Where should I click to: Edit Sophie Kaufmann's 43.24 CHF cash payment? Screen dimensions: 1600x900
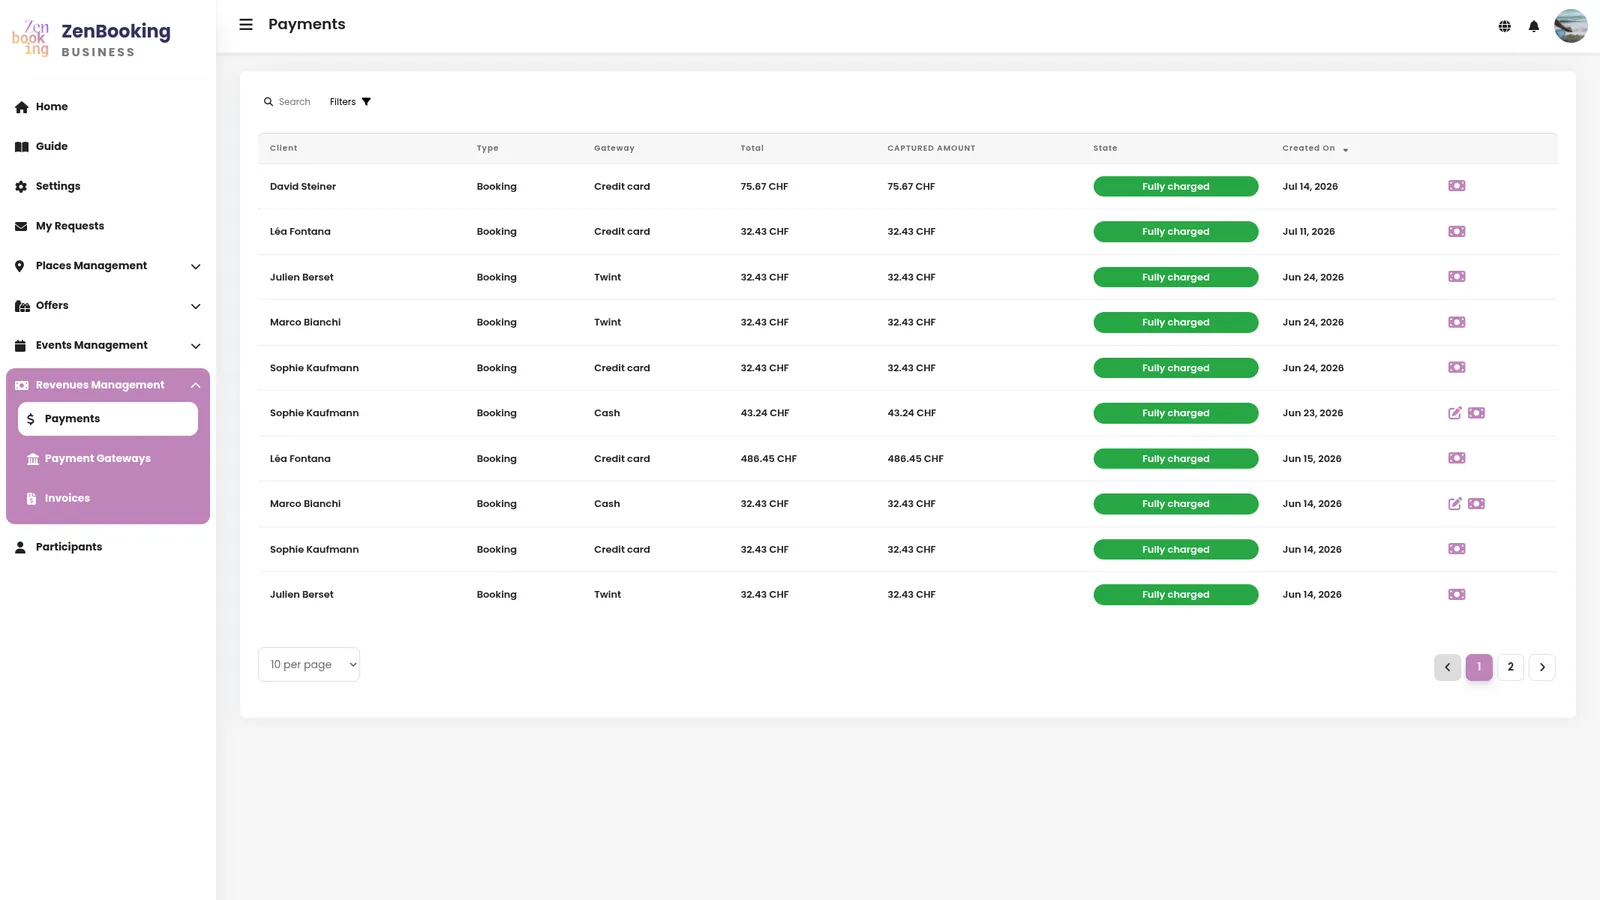click(1455, 413)
